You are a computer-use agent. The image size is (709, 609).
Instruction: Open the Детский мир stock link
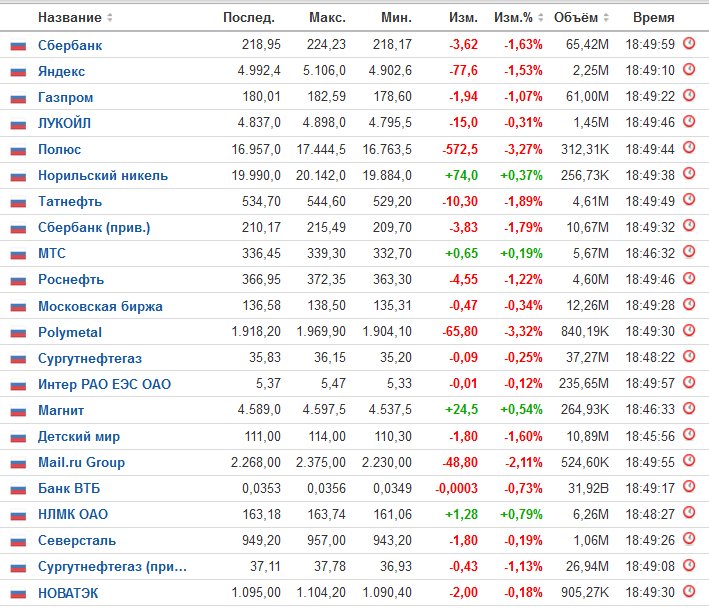click(x=79, y=436)
